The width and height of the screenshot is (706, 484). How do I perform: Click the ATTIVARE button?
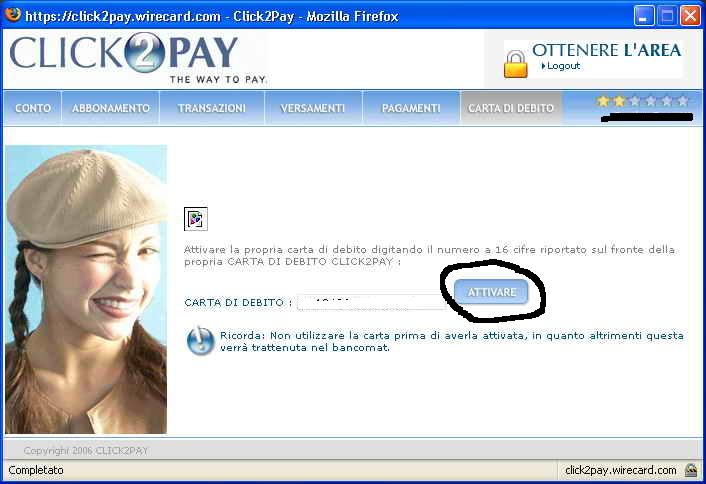[491, 292]
